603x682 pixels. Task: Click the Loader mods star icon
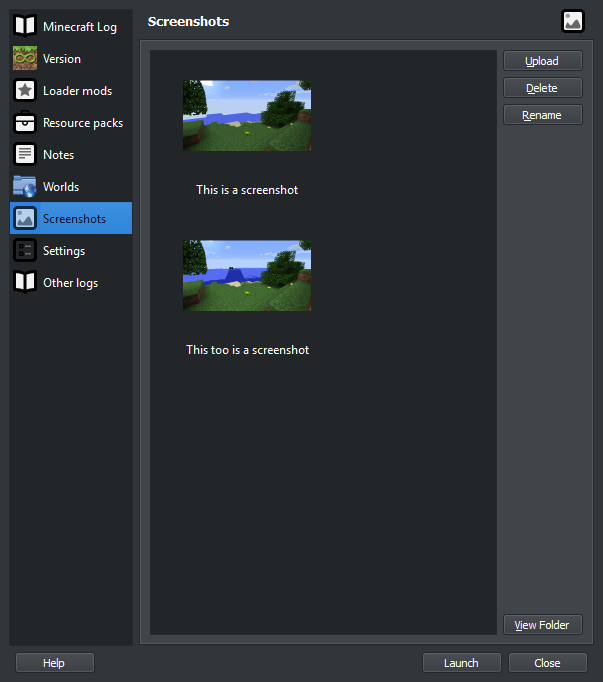pyautogui.click(x=25, y=90)
